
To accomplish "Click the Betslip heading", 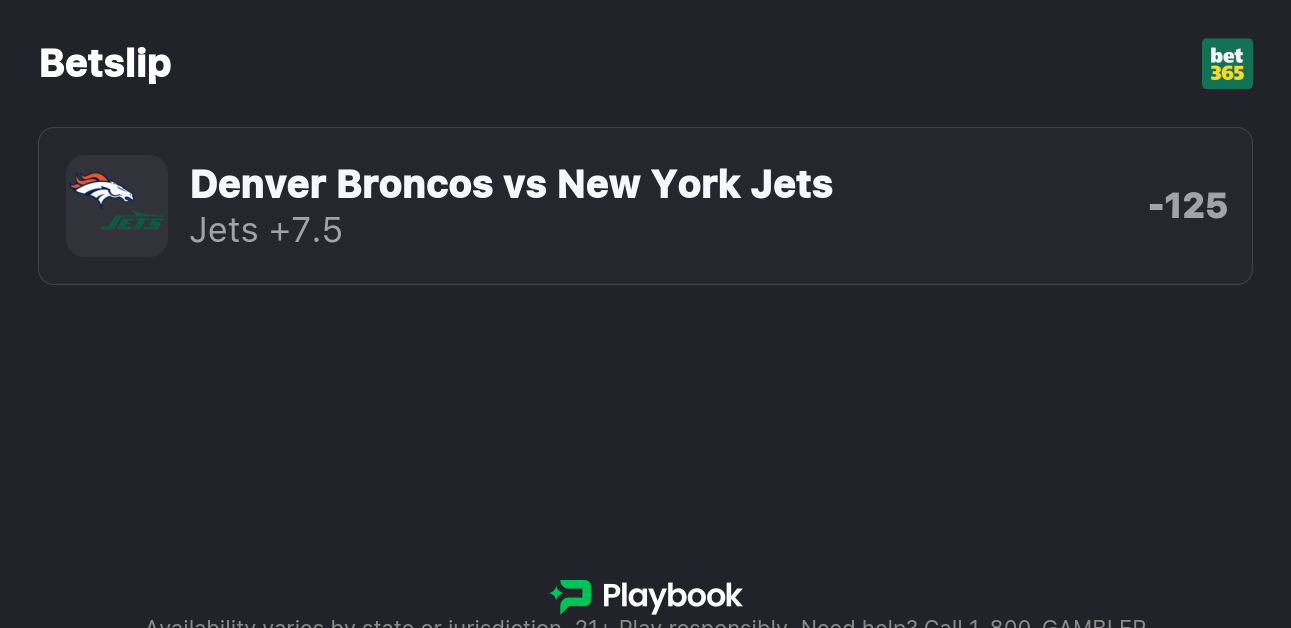I will coord(105,64).
